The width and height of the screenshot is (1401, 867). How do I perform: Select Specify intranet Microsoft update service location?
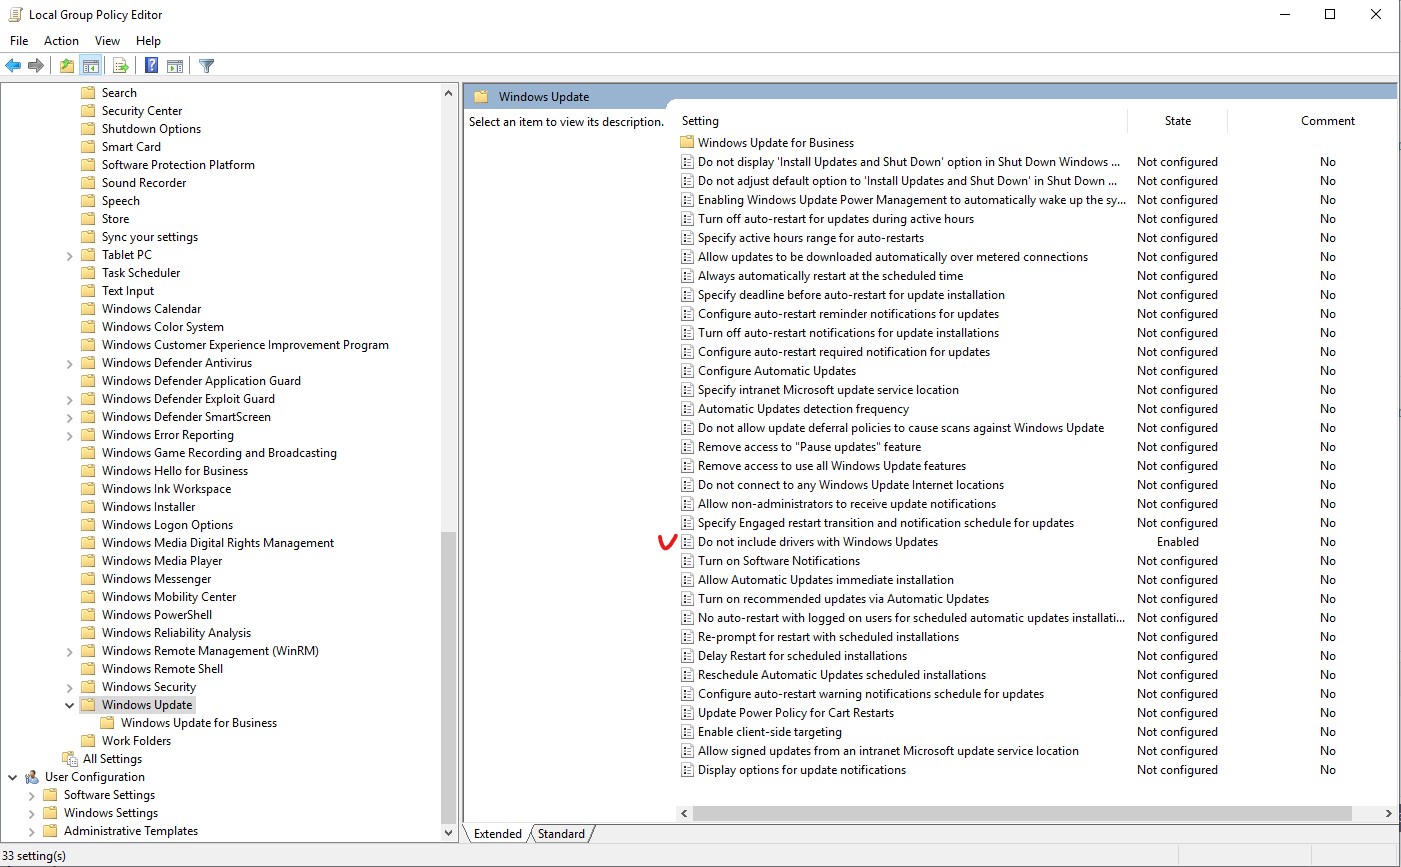coord(828,390)
